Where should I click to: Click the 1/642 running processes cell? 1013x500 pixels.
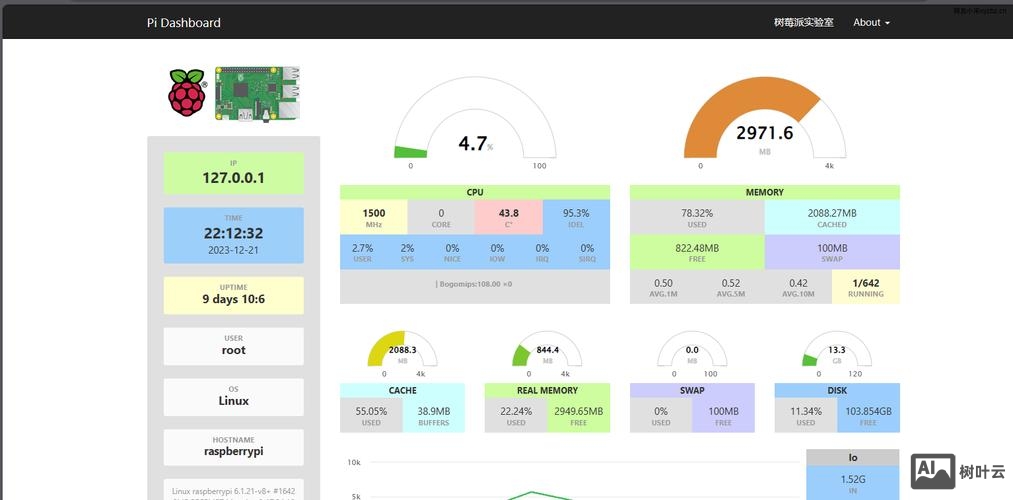865,287
